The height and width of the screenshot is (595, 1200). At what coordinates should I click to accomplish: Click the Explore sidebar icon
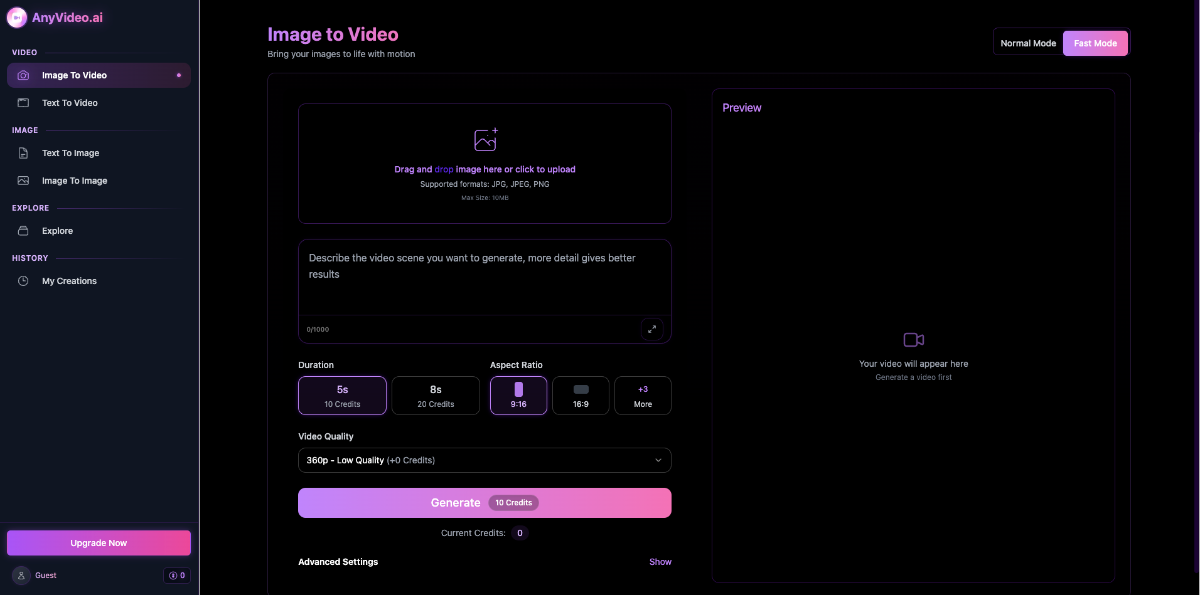click(x=23, y=231)
